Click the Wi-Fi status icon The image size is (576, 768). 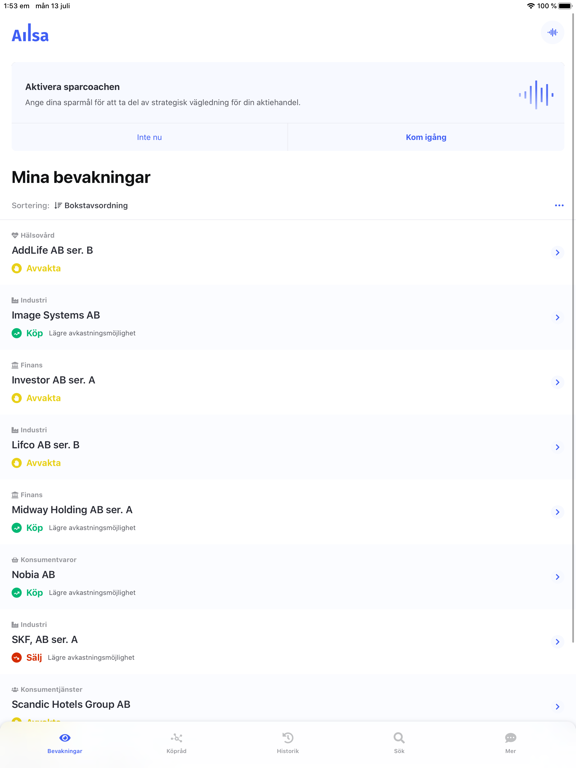[x=530, y=6]
